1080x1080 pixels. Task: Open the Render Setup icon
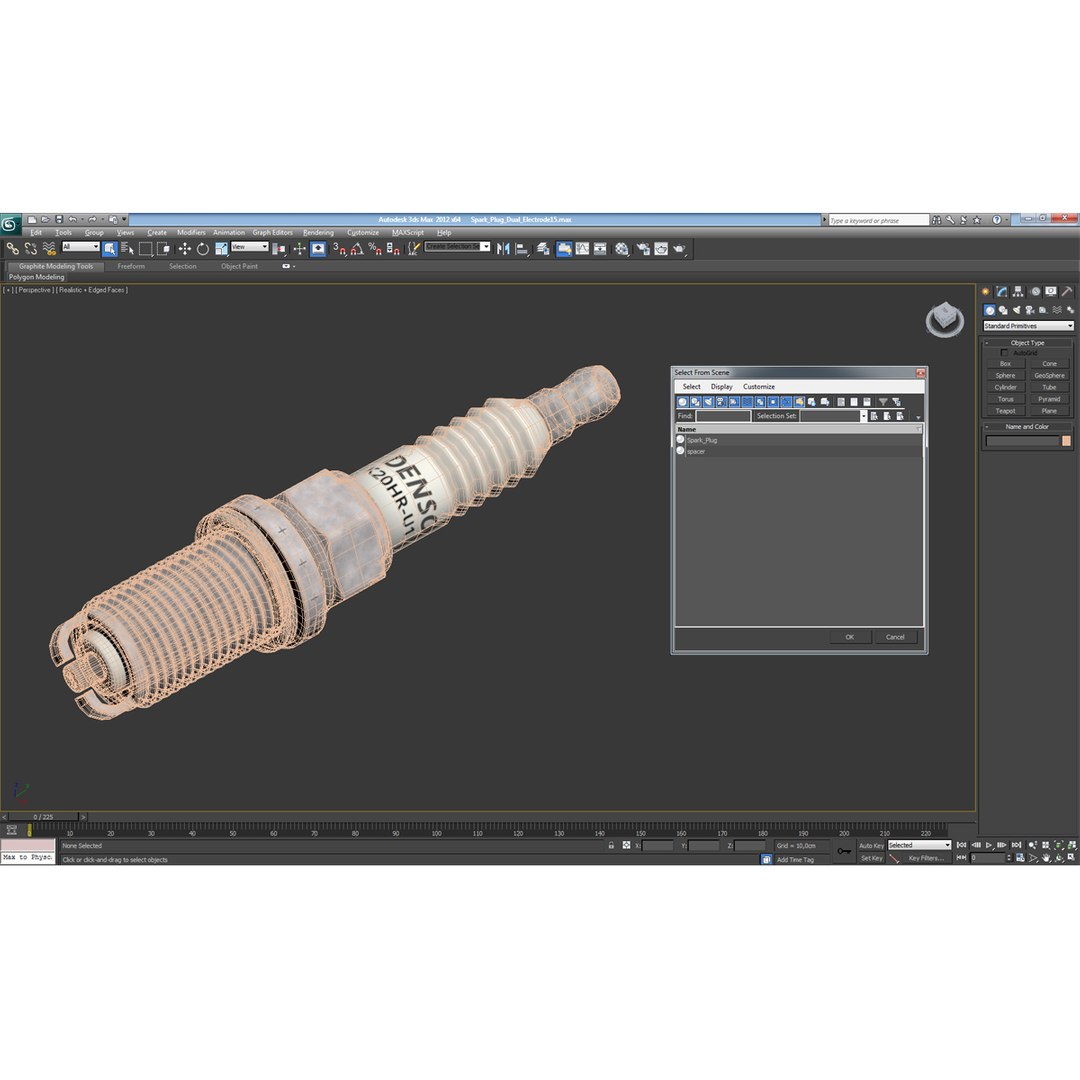click(x=643, y=249)
